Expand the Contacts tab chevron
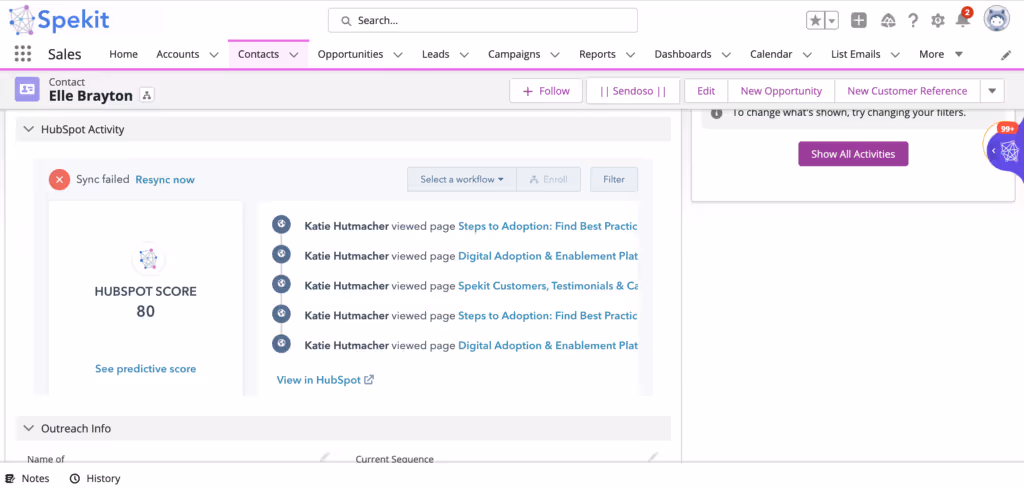 (x=294, y=55)
